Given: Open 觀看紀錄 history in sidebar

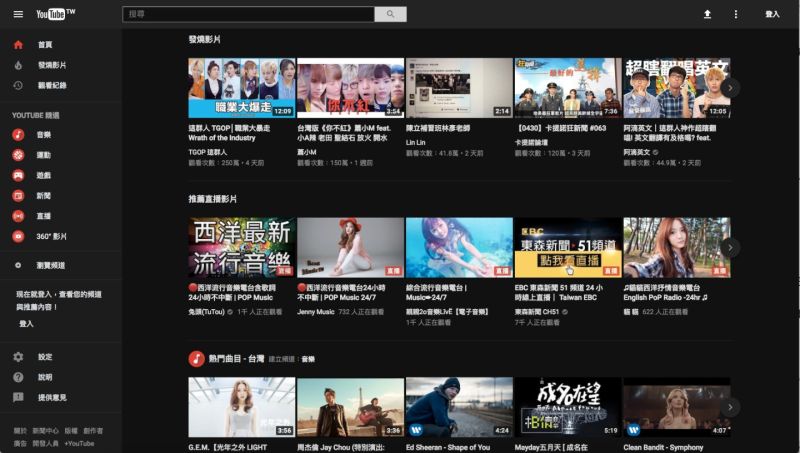Looking at the screenshot, I should 61,85.
